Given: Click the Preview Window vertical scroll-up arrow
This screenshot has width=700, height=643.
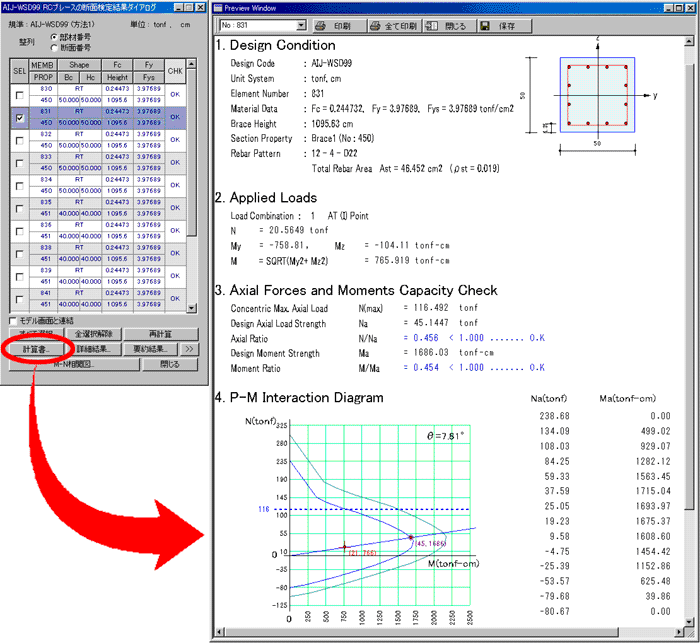Looking at the screenshot, I should point(689,42).
